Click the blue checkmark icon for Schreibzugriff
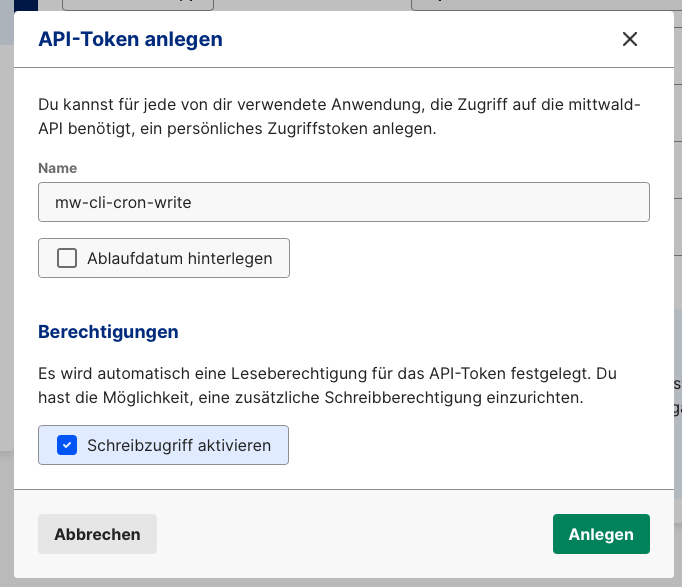682x587 pixels. pos(67,445)
